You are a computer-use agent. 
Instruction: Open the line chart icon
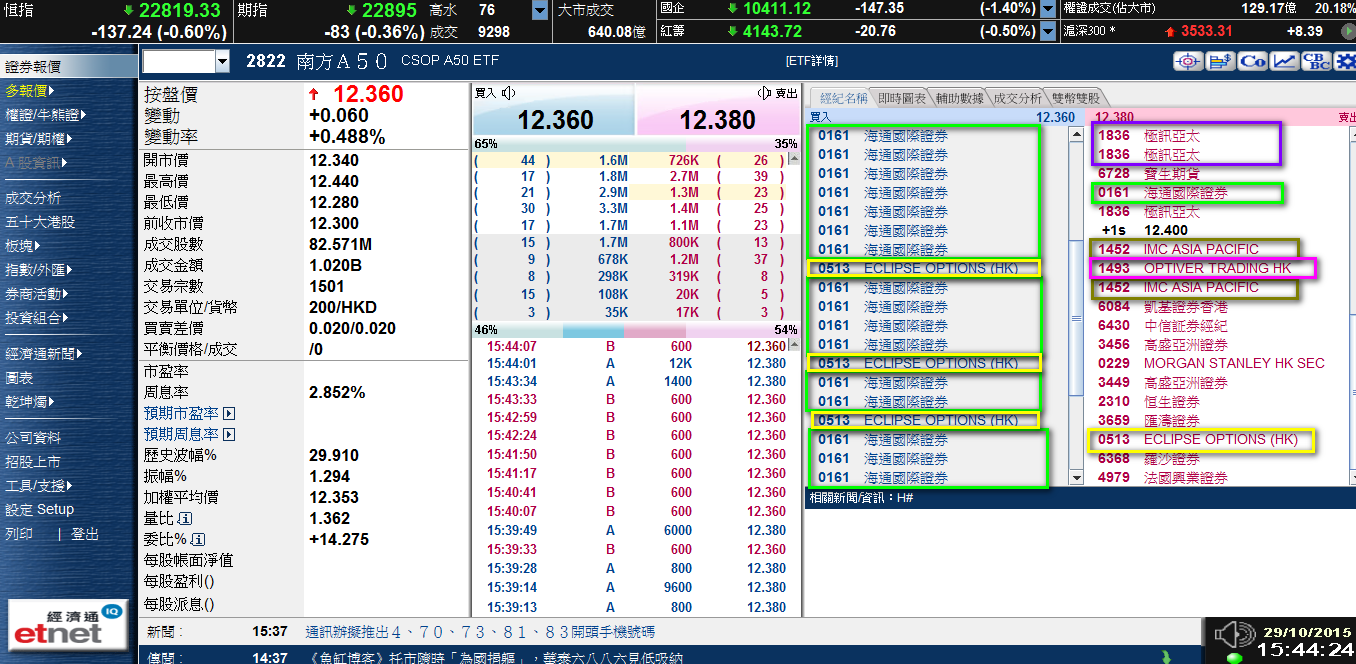(x=1284, y=61)
